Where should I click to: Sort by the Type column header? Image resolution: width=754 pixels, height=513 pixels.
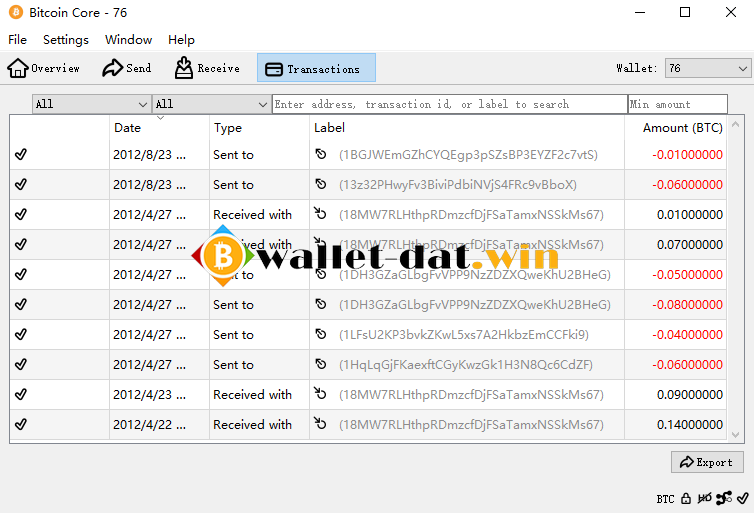[259, 128]
